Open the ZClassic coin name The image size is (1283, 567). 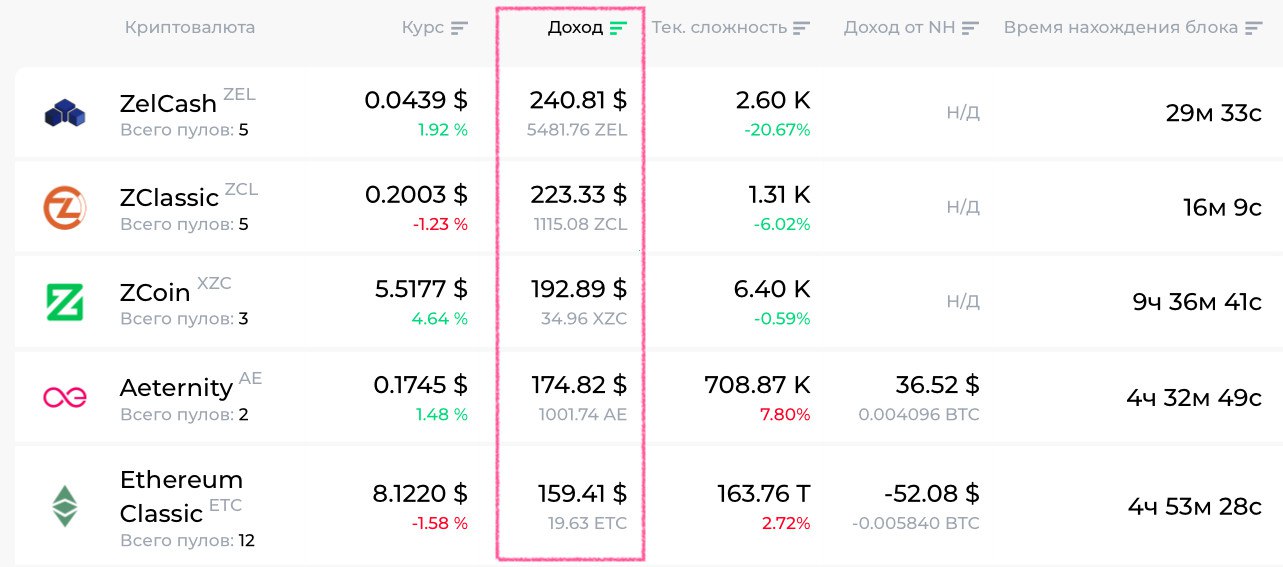coord(169,198)
